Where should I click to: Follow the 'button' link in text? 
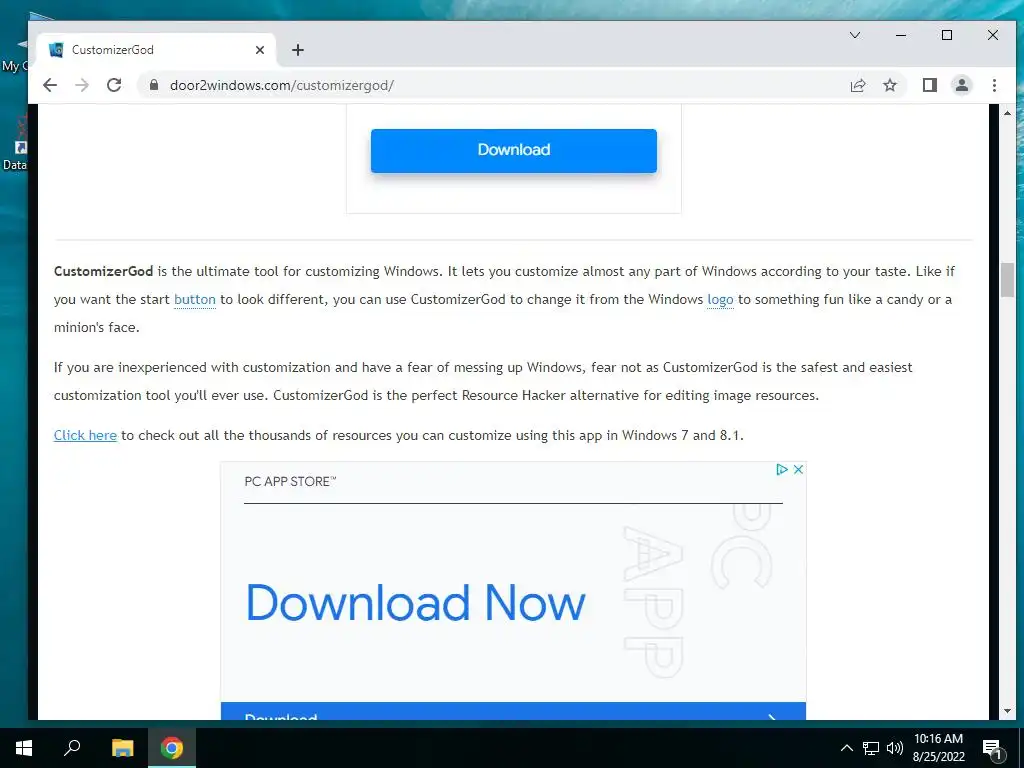pos(195,300)
